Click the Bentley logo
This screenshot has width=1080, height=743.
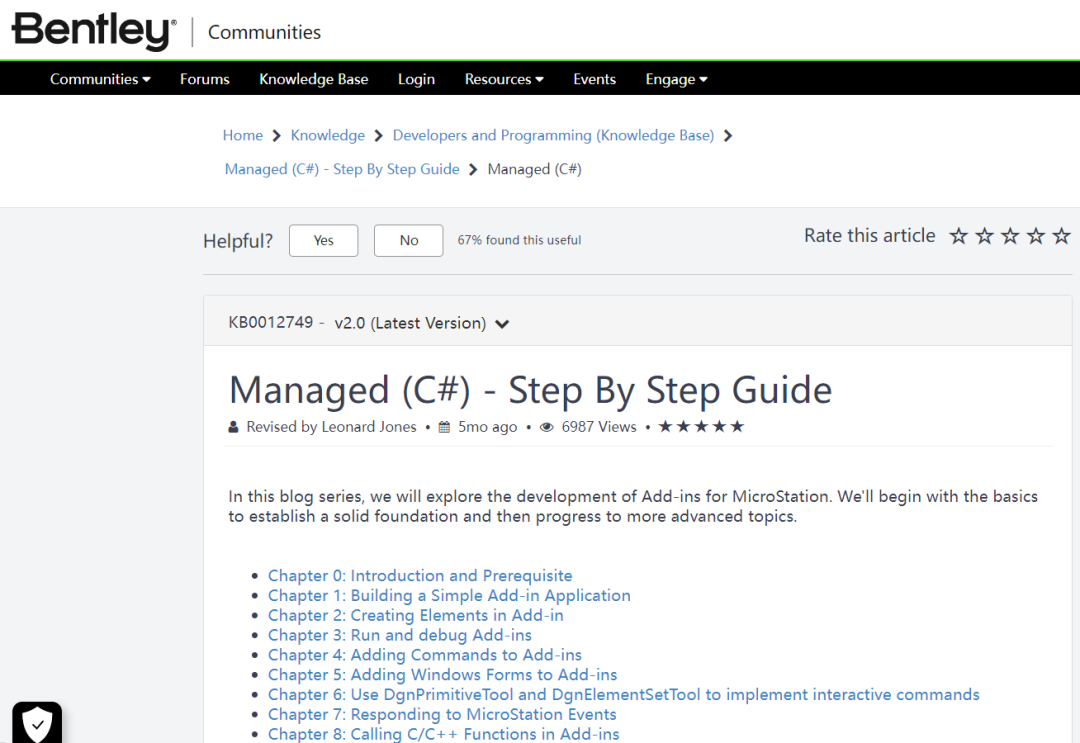(94, 31)
